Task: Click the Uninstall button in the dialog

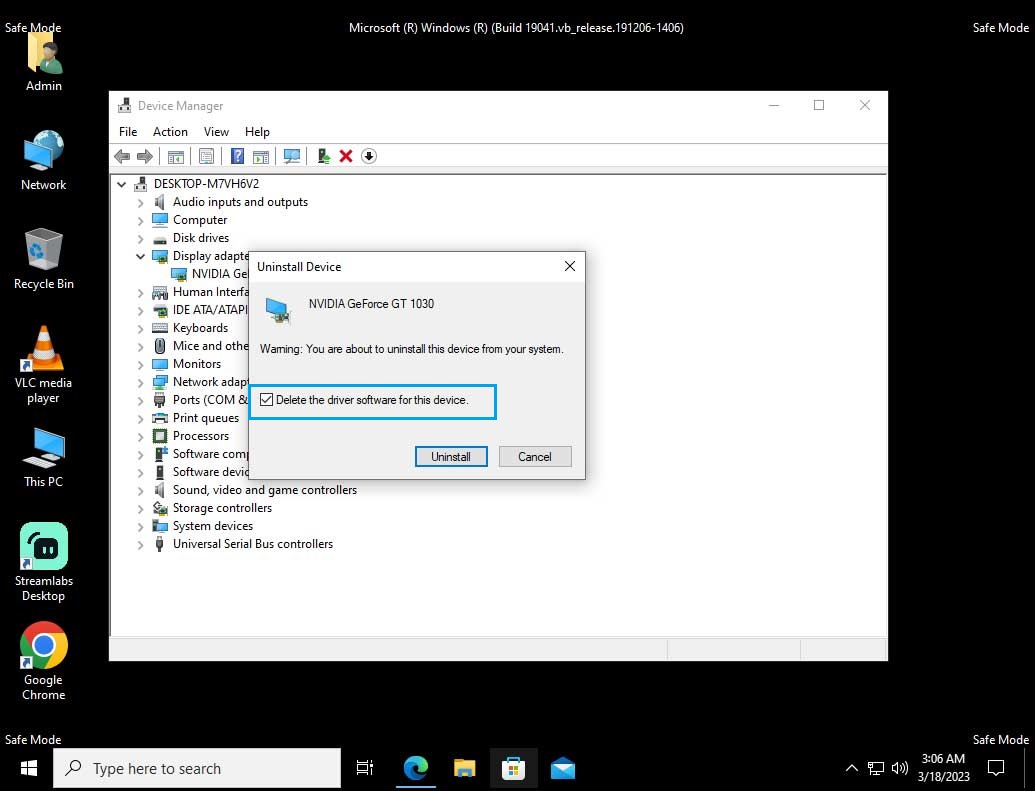Action: (x=451, y=456)
